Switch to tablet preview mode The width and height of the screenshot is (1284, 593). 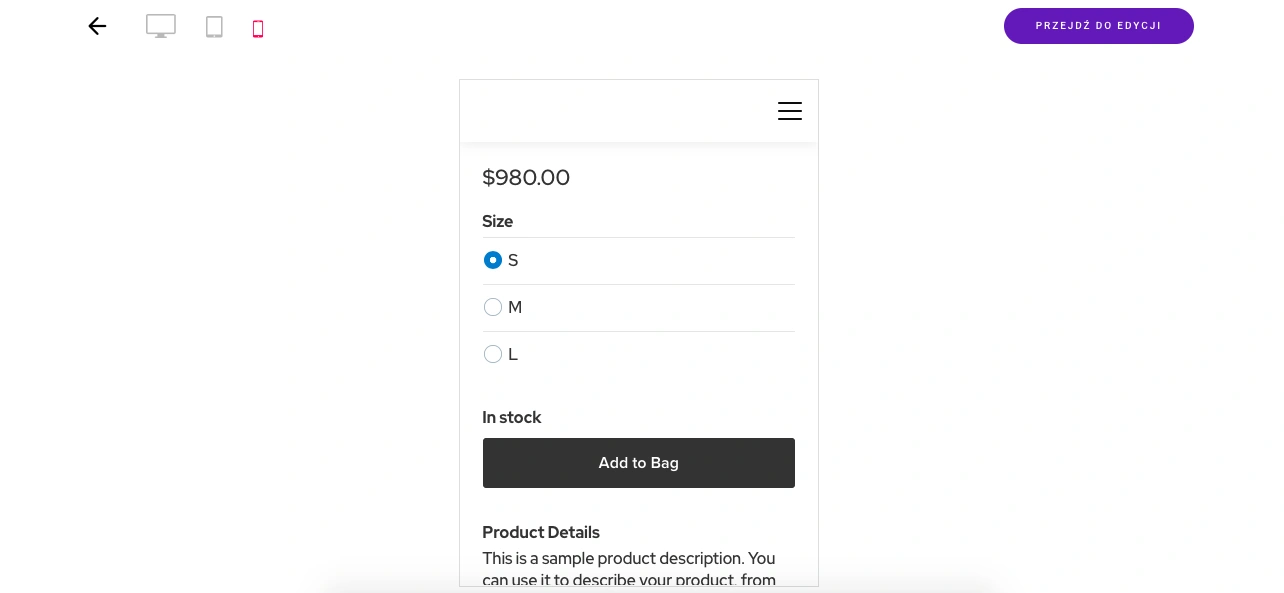tap(214, 27)
